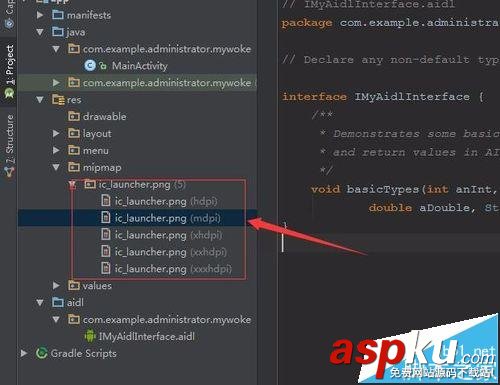Select ic_launcher.png (xxxhdpi) file

pos(173,269)
